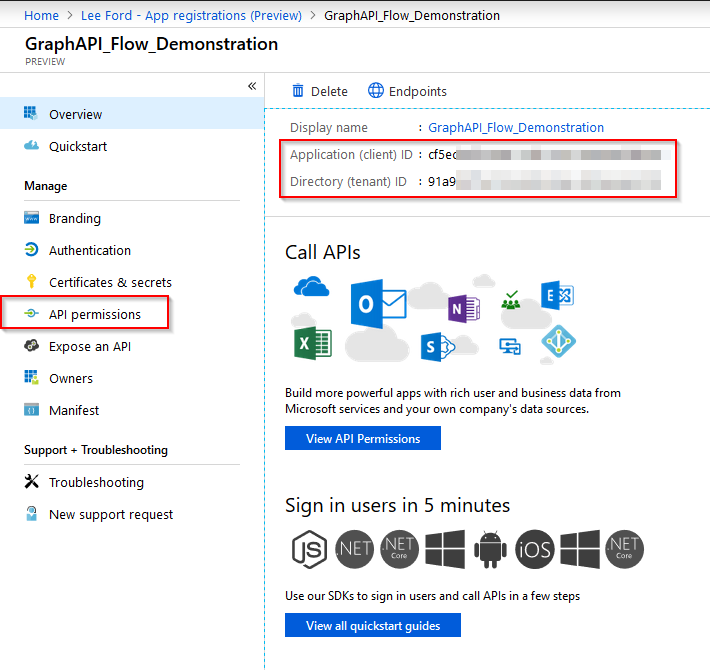The width and height of the screenshot is (710, 670).
Task: Open API permissions in sidebar
Action: [95, 314]
